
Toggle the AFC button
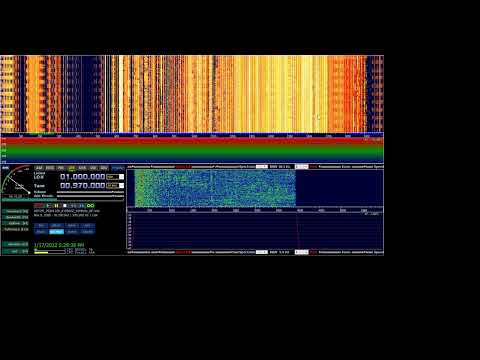coord(87,226)
